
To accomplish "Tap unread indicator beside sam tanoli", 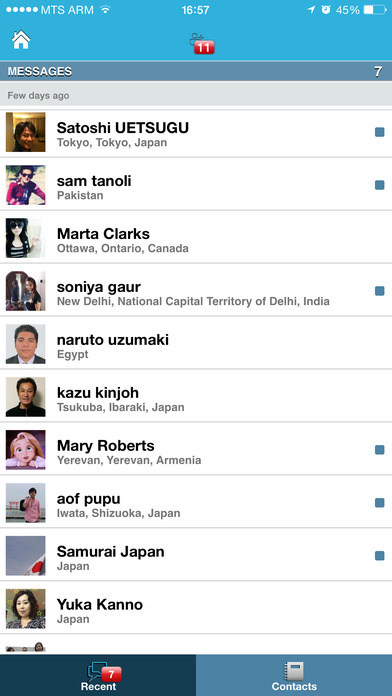I will pos(380,185).
